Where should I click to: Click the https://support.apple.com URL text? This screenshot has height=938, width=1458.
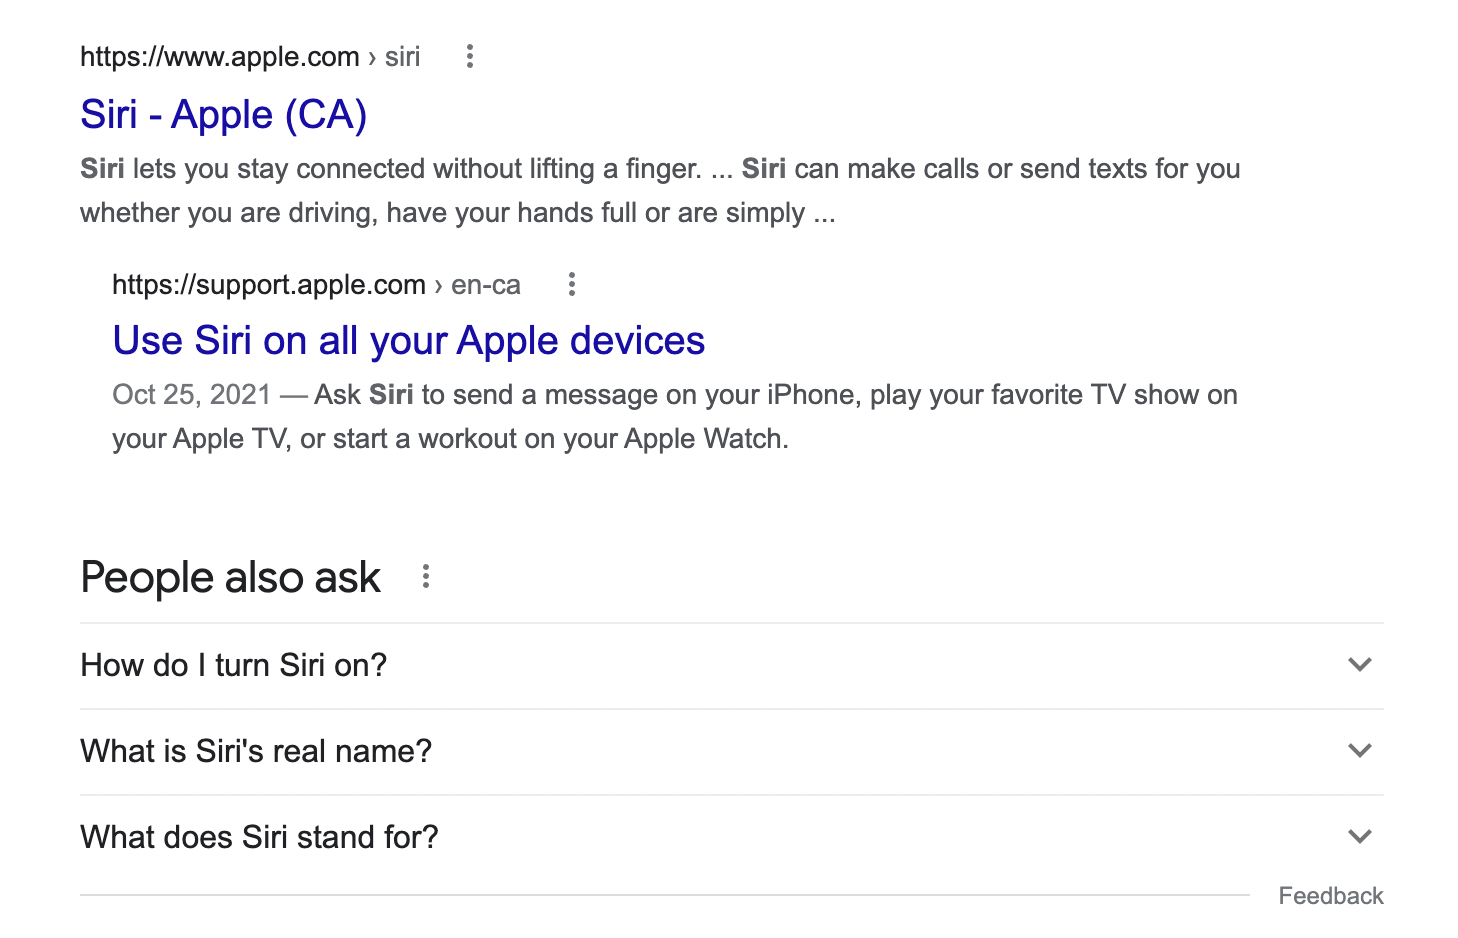coord(269,285)
